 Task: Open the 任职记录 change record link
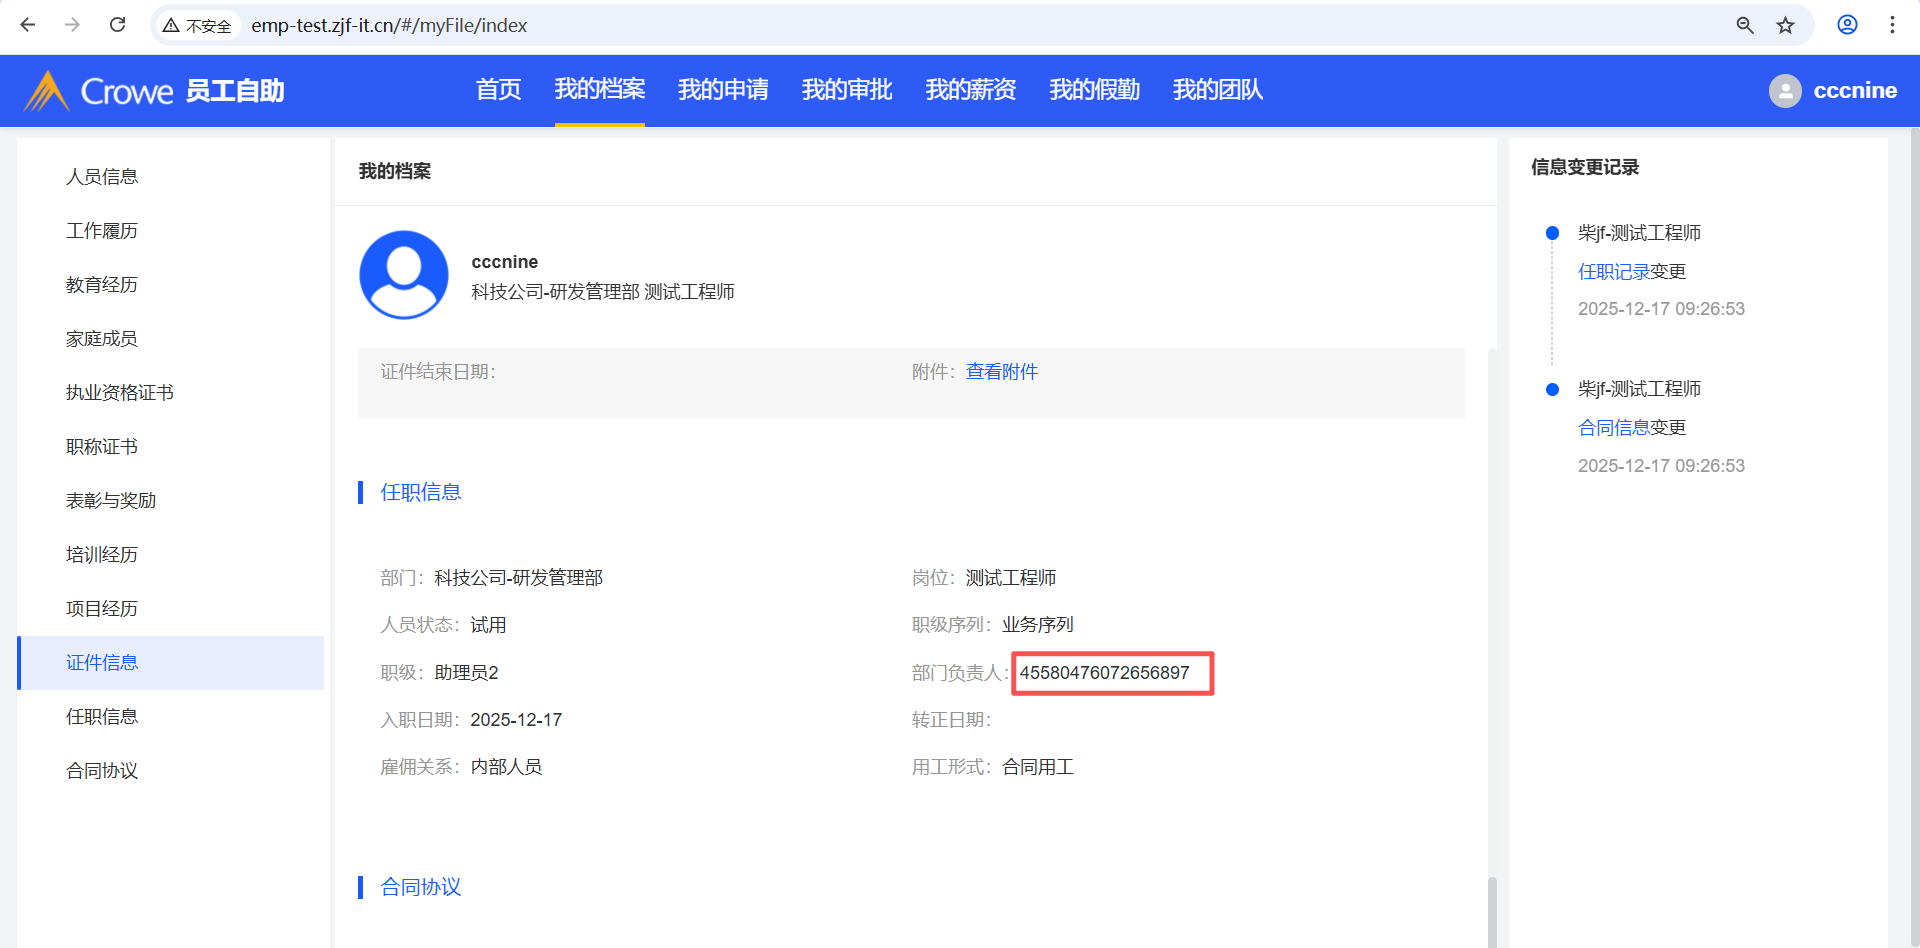pyautogui.click(x=1614, y=272)
